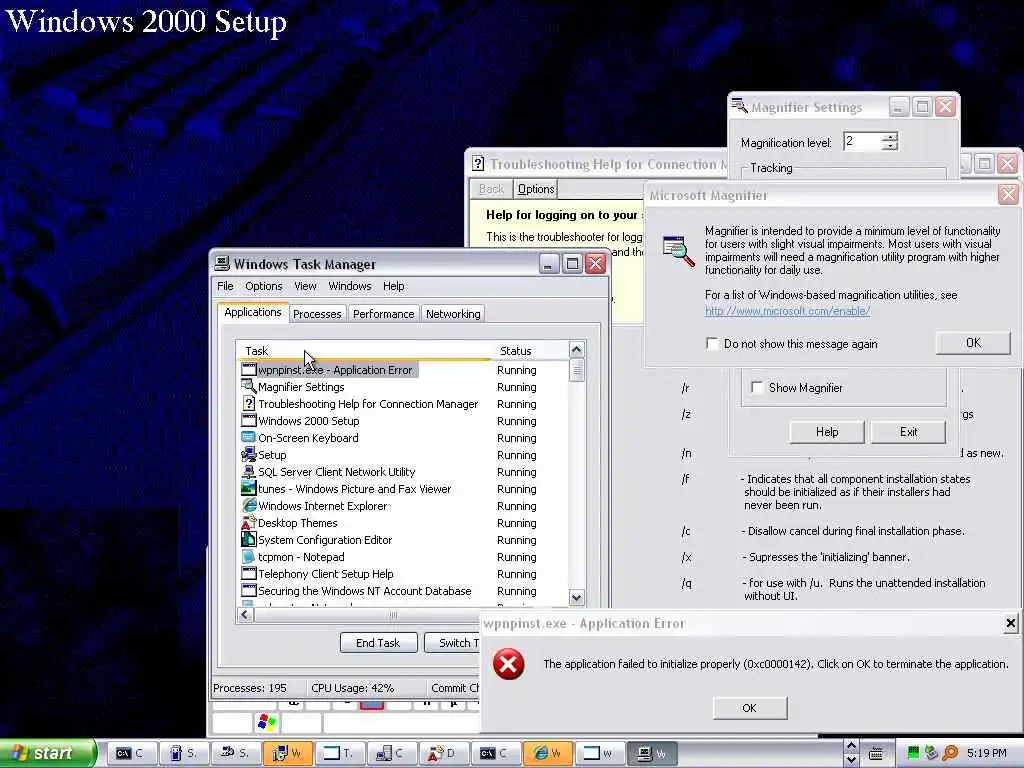Click Help button in Magnifier Settings
Image resolution: width=1024 pixels, height=768 pixels.
coord(827,432)
